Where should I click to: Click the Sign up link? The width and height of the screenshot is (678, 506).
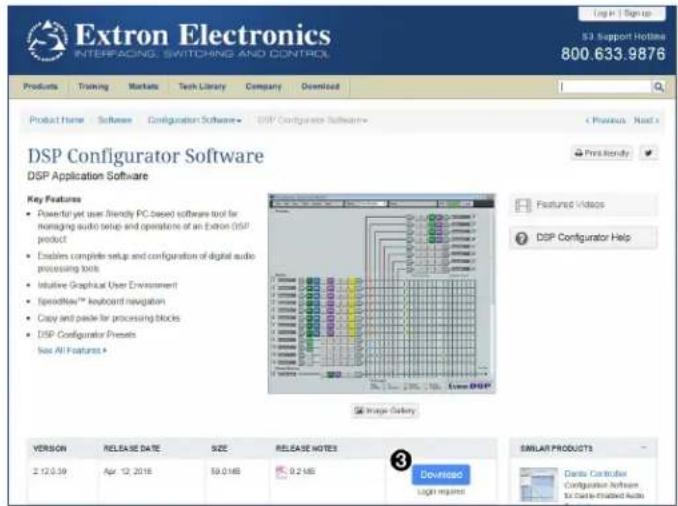coord(638,13)
